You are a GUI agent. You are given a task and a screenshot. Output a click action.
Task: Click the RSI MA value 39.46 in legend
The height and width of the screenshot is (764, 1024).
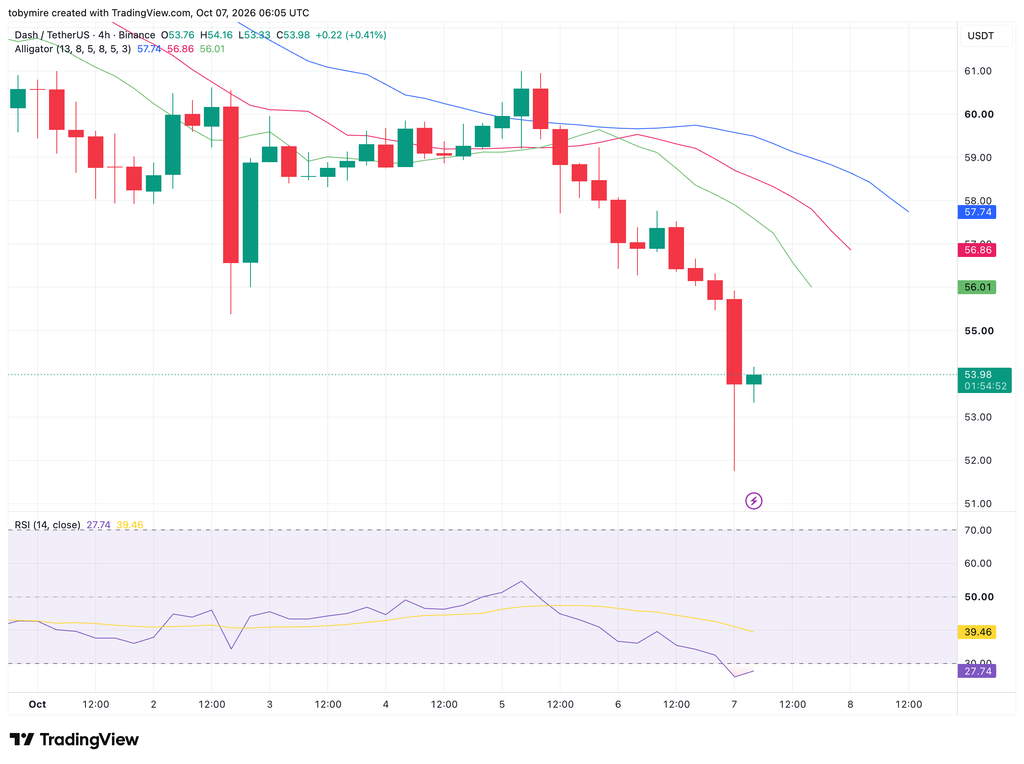(130, 525)
